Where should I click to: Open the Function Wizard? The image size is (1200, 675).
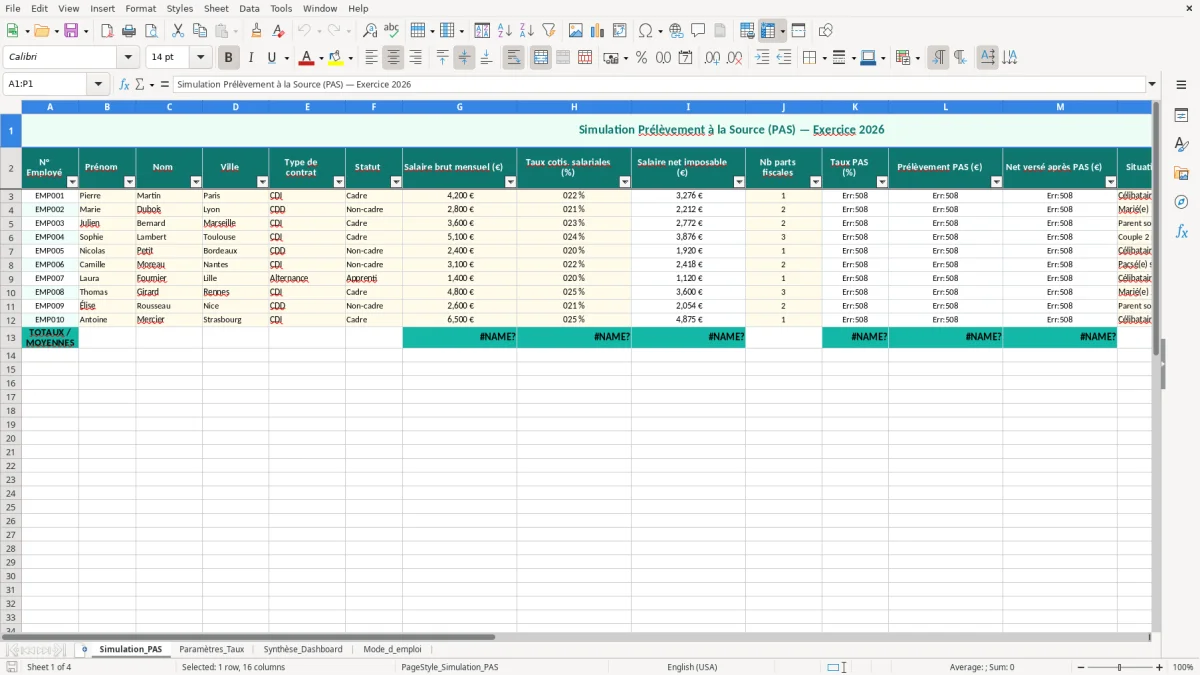[125, 85]
